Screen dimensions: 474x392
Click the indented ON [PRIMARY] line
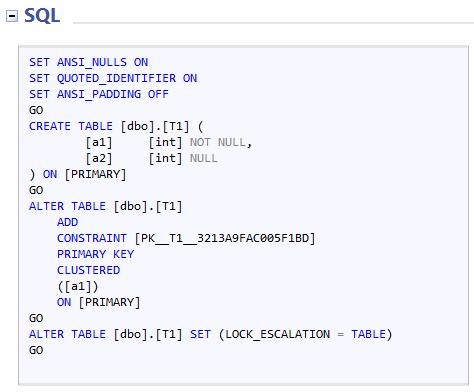tap(99, 302)
